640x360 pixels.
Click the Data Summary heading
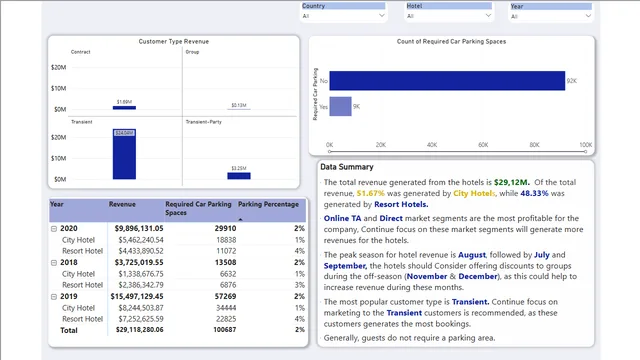[347, 167]
